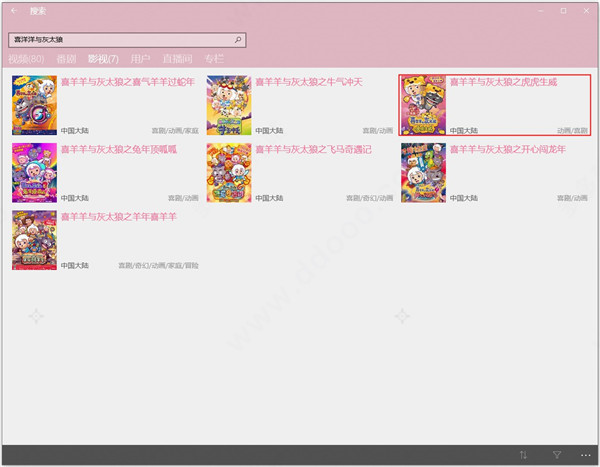Switch to the 用户 tab
Viewport: 600px width, 467px height.
pyautogui.click(x=140, y=59)
